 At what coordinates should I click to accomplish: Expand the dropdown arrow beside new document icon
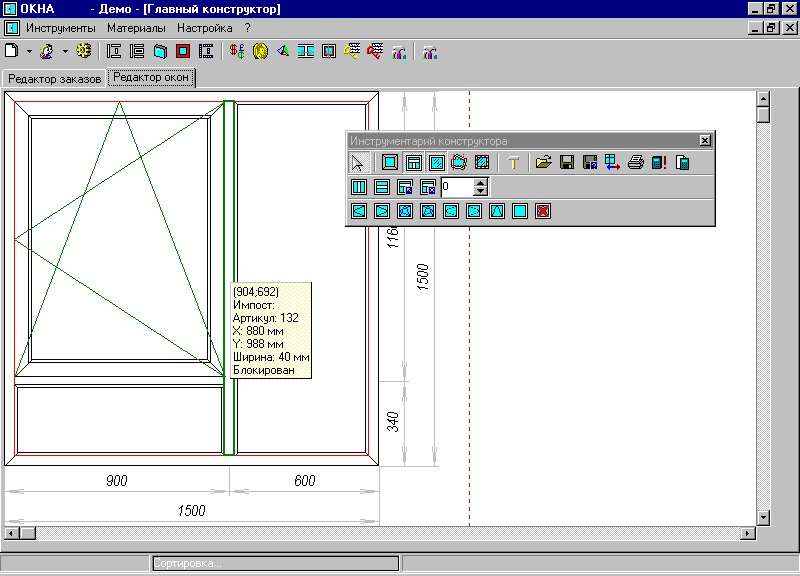pyautogui.click(x=30, y=51)
